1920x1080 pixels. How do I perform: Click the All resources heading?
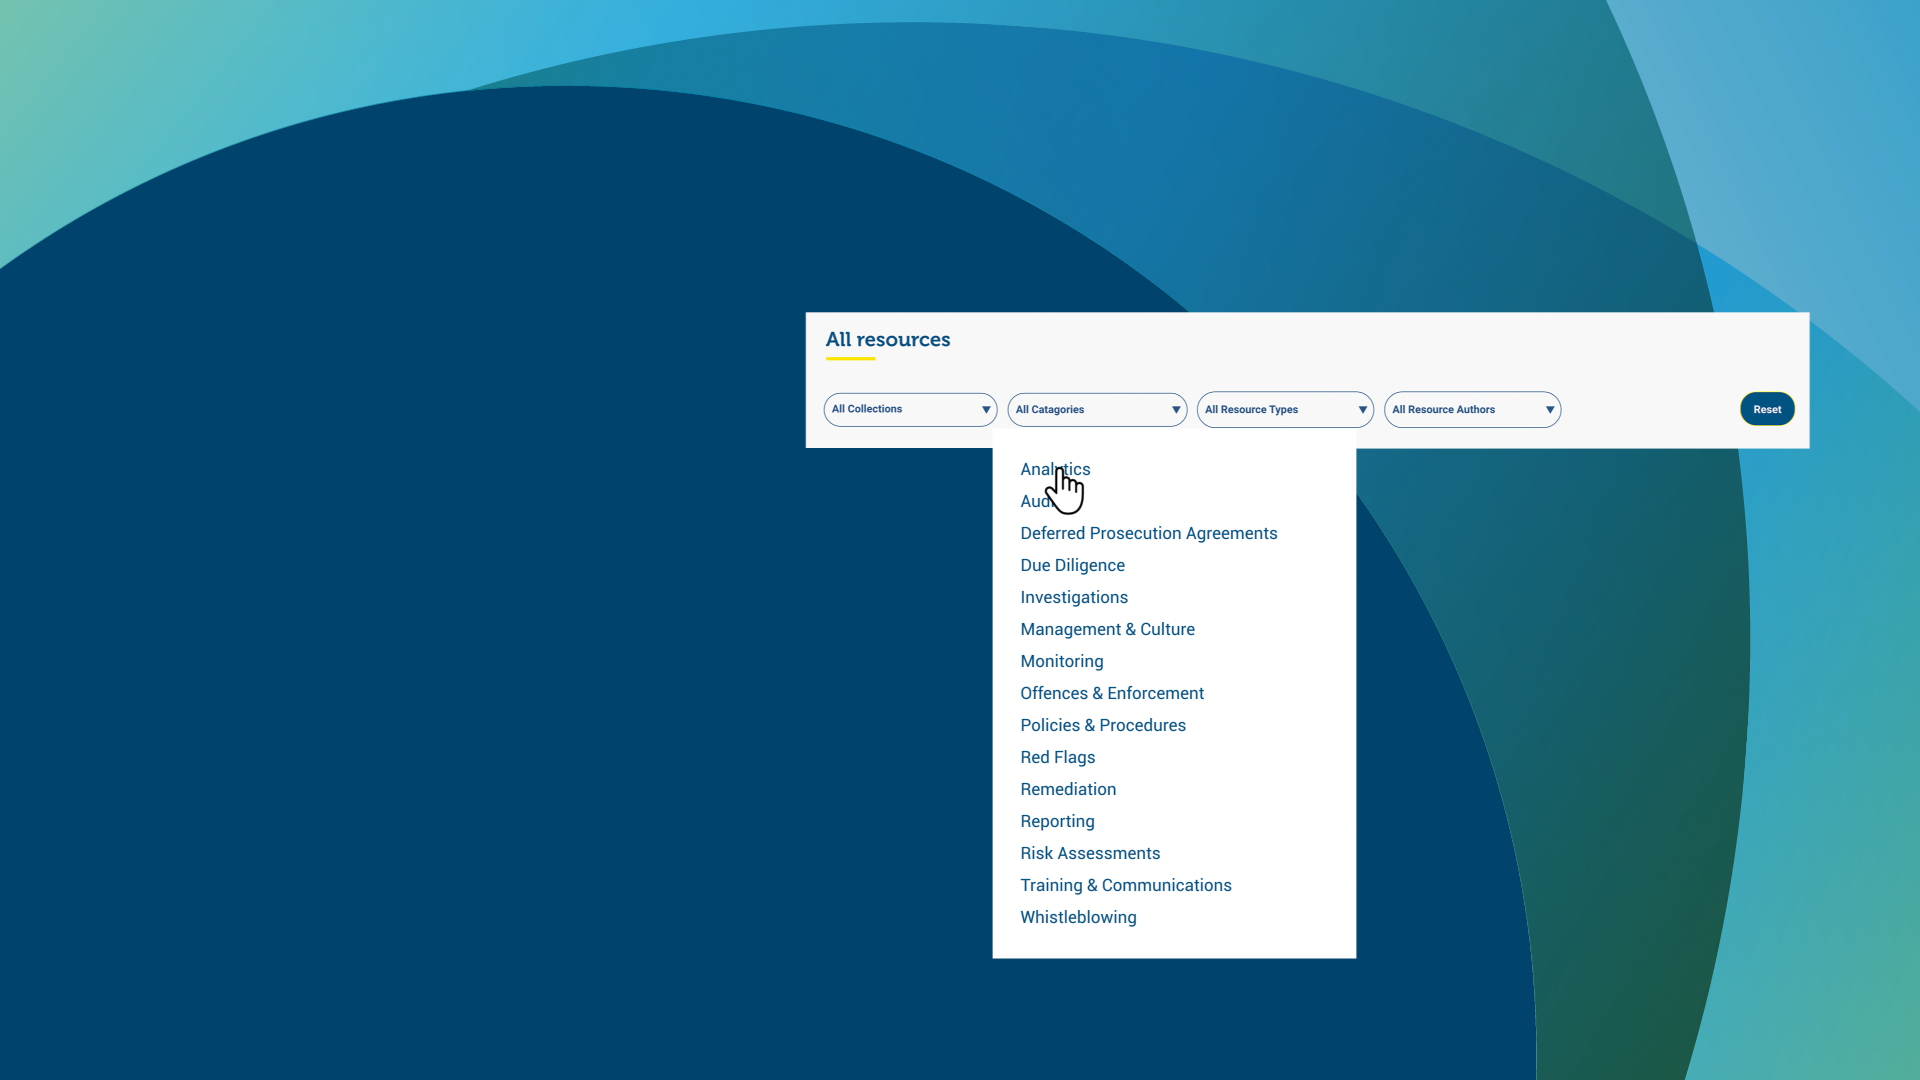(x=887, y=340)
